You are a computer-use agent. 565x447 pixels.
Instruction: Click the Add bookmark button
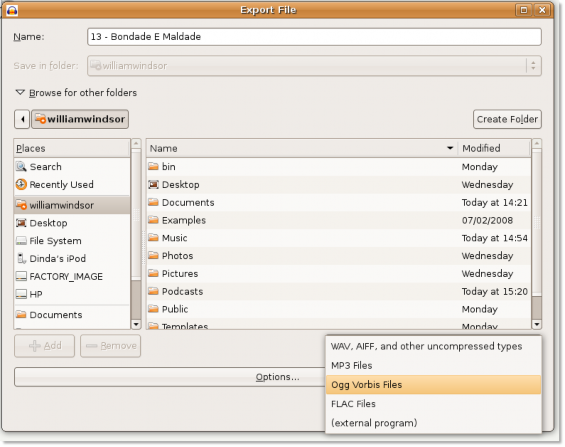(45, 346)
